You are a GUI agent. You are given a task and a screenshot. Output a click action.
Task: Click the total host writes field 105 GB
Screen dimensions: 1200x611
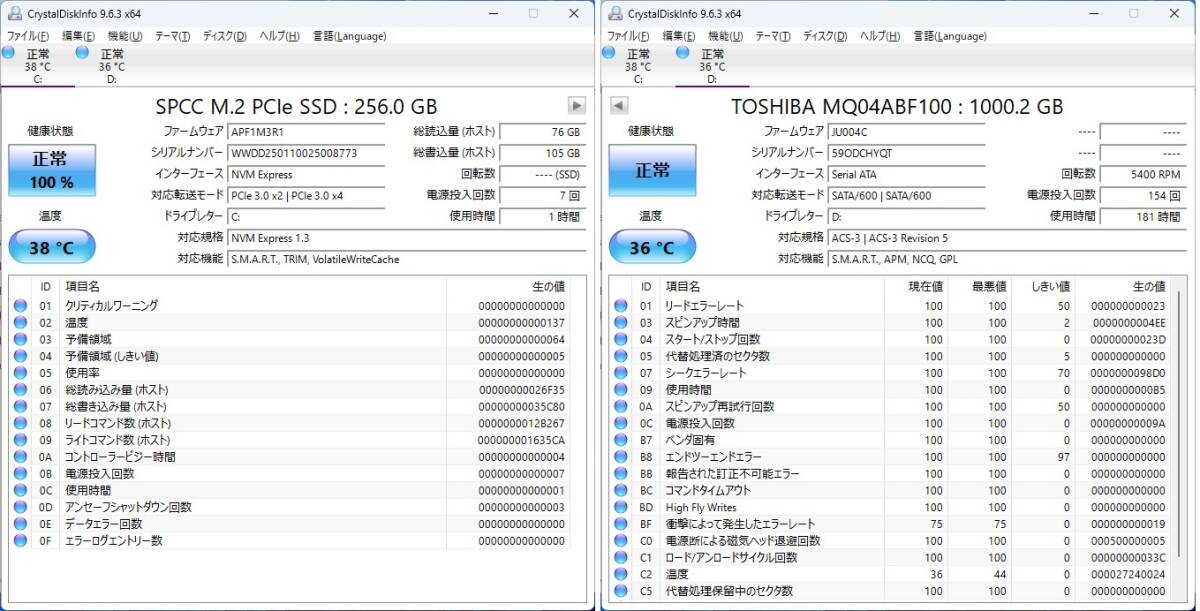coord(542,153)
